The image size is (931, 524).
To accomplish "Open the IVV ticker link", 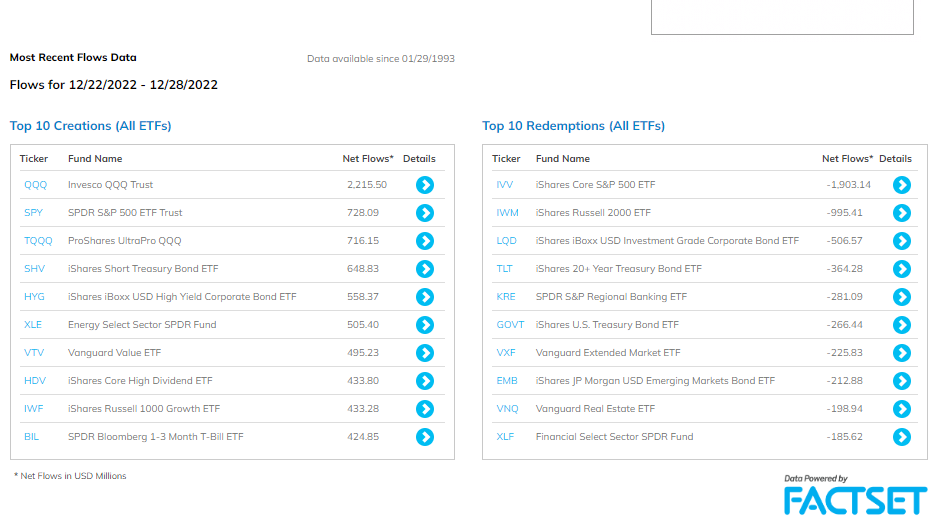I will coord(505,185).
